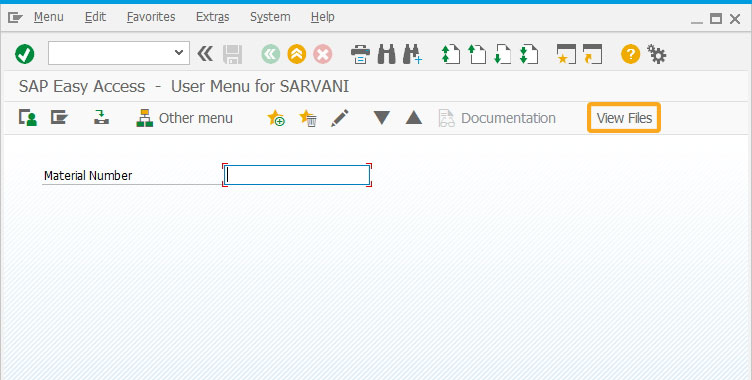Click the Other menu button
This screenshot has width=752, height=380.
coord(184,118)
